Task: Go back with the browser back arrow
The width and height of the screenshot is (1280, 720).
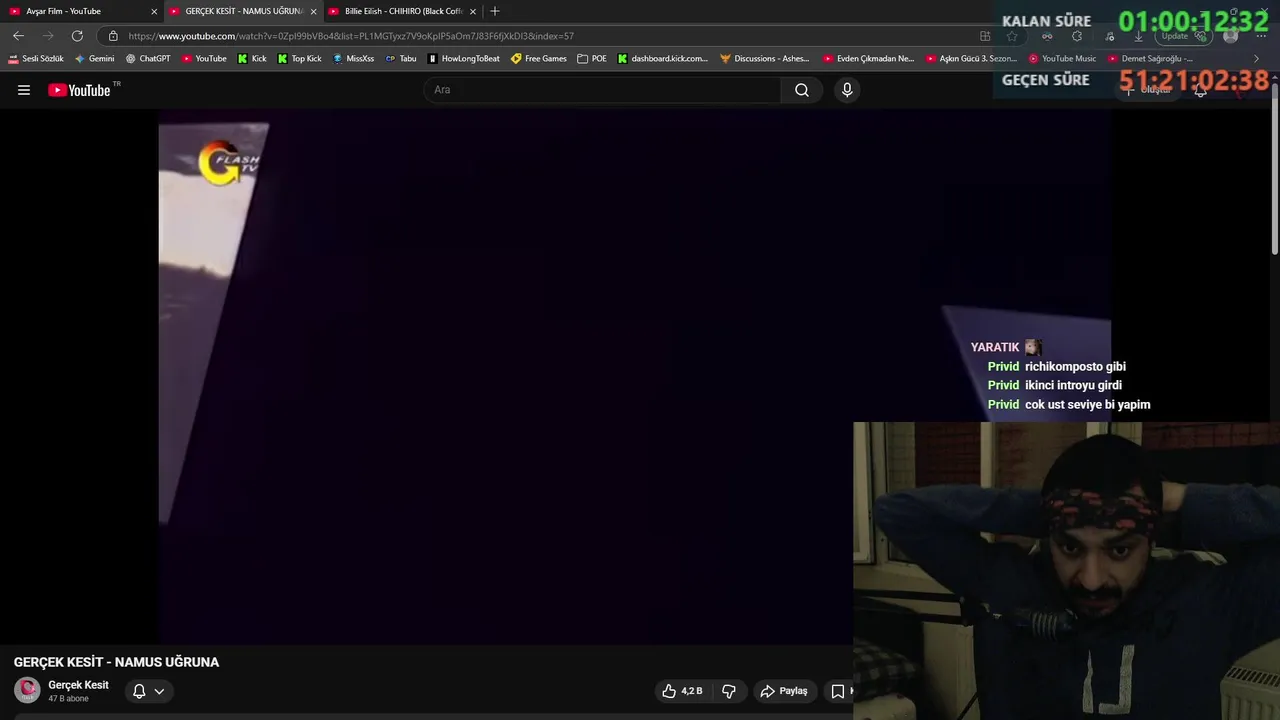Action: point(18,36)
